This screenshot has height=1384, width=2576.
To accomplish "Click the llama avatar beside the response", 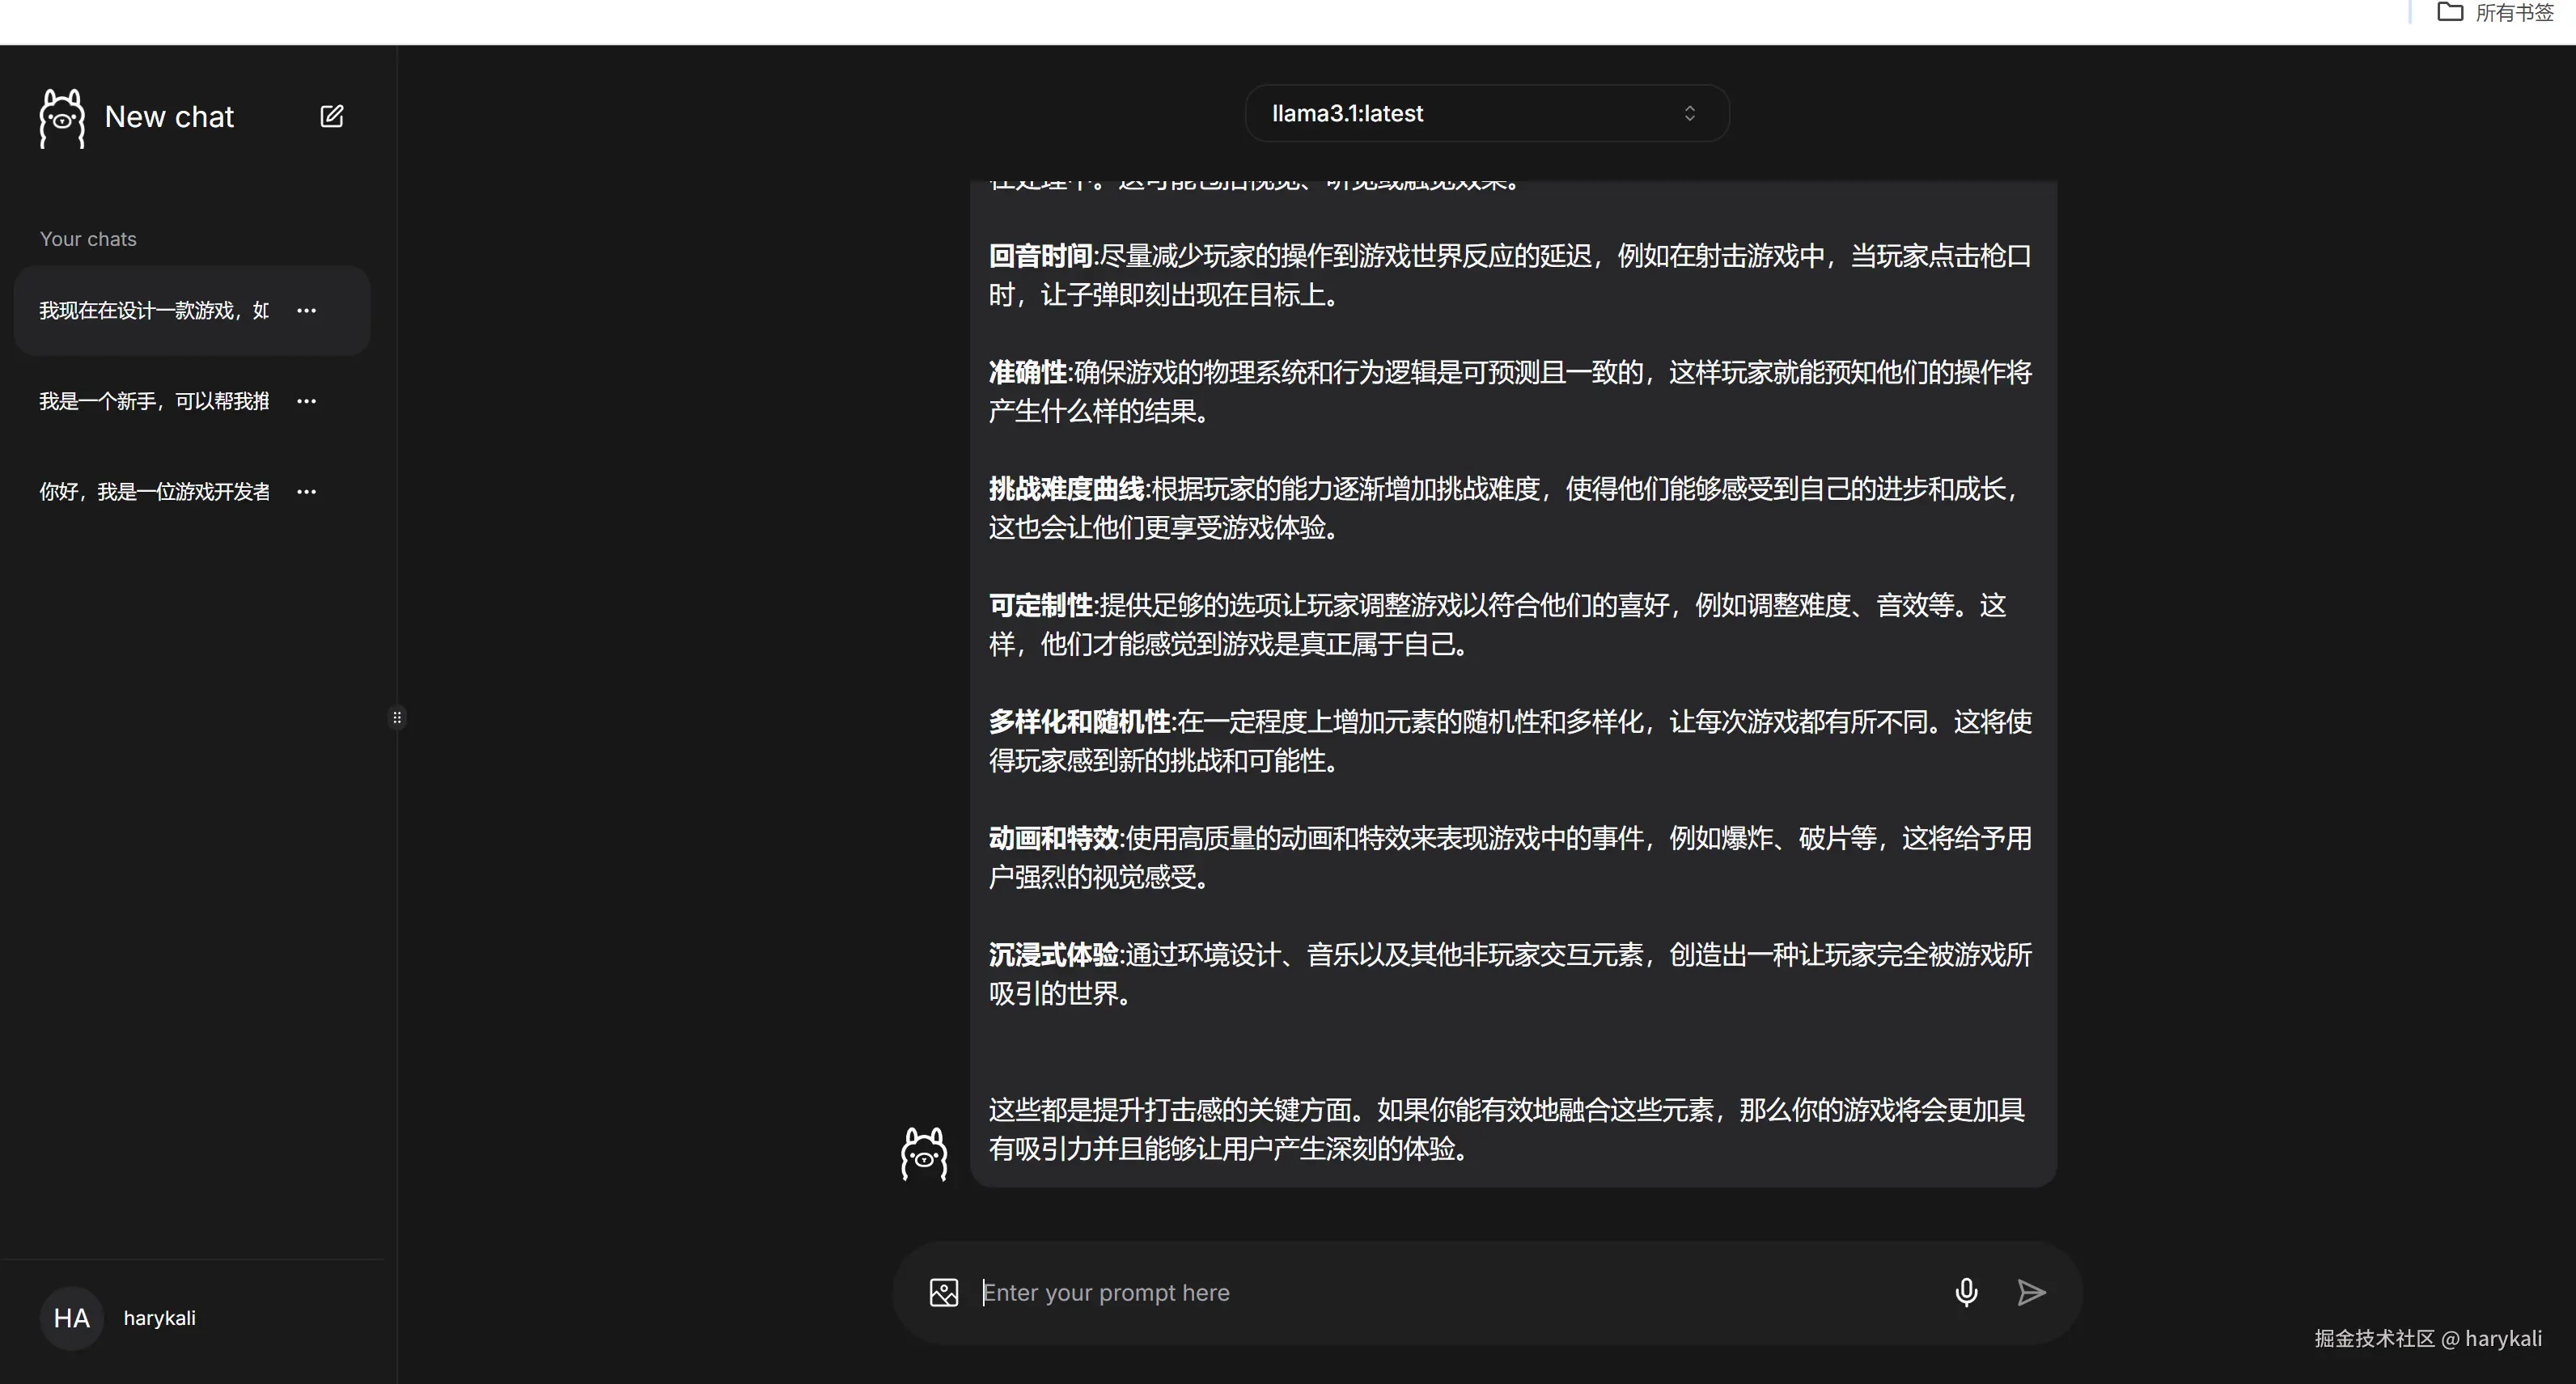I will pos(923,1154).
